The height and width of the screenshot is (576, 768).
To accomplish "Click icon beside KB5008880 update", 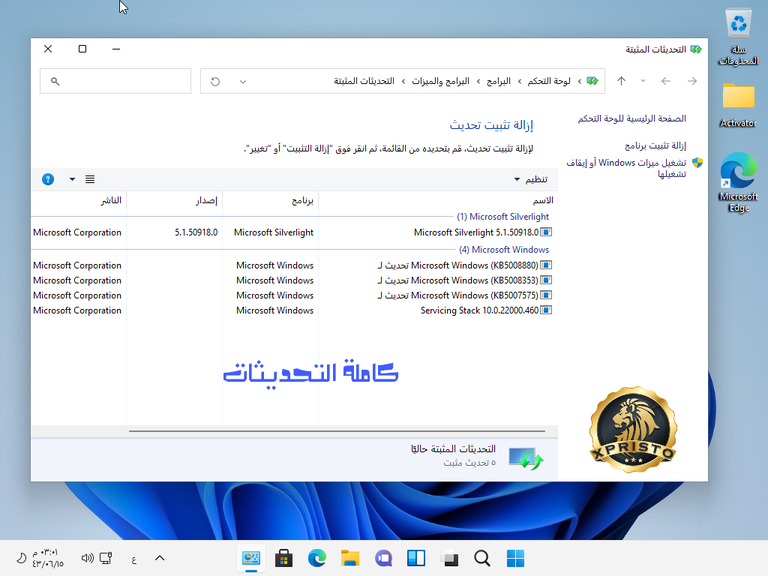I will pos(546,265).
